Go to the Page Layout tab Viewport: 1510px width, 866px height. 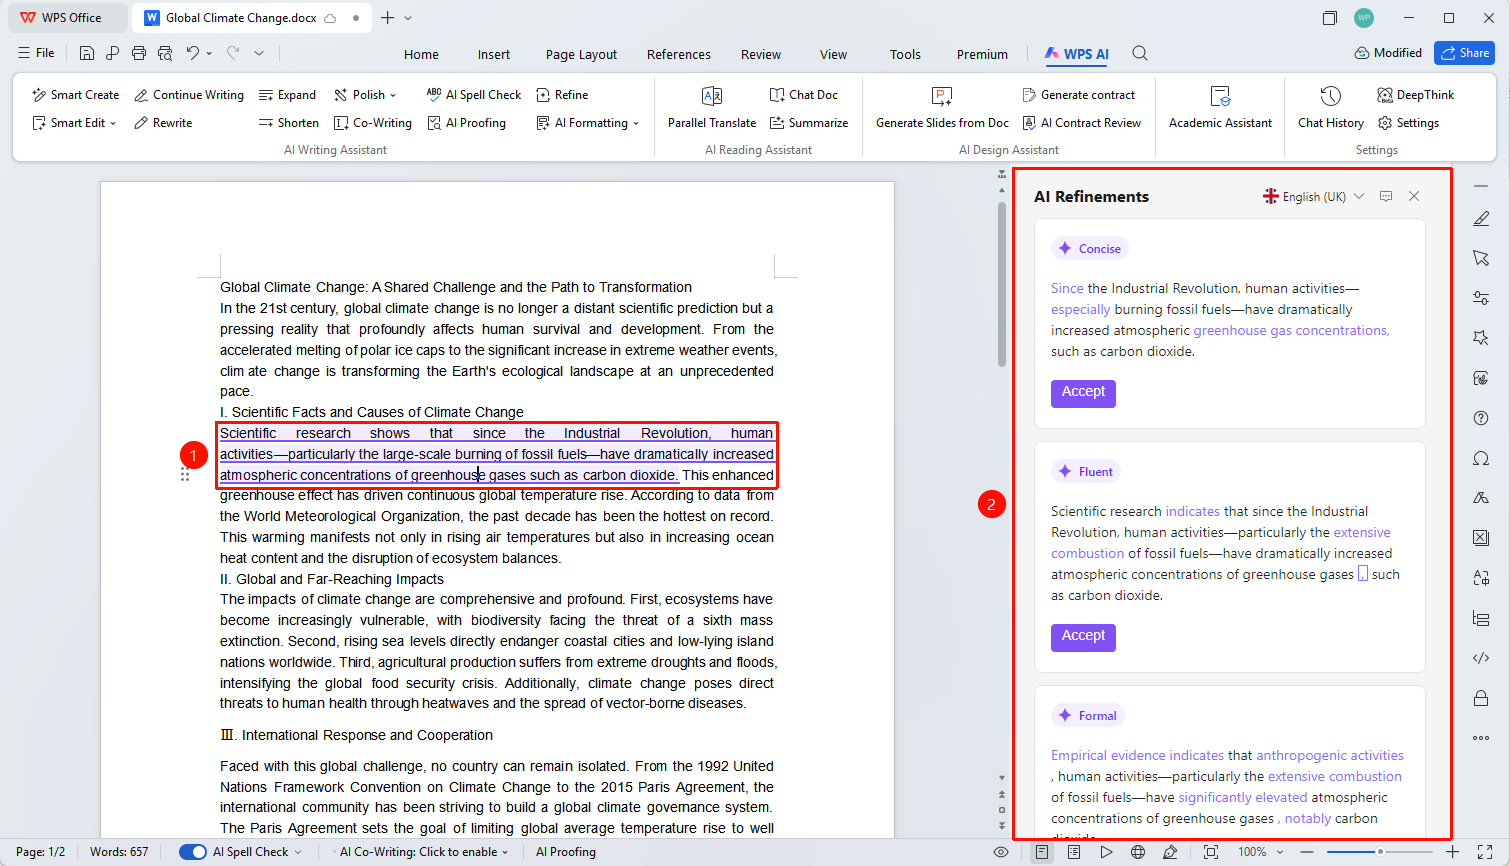[x=581, y=54]
